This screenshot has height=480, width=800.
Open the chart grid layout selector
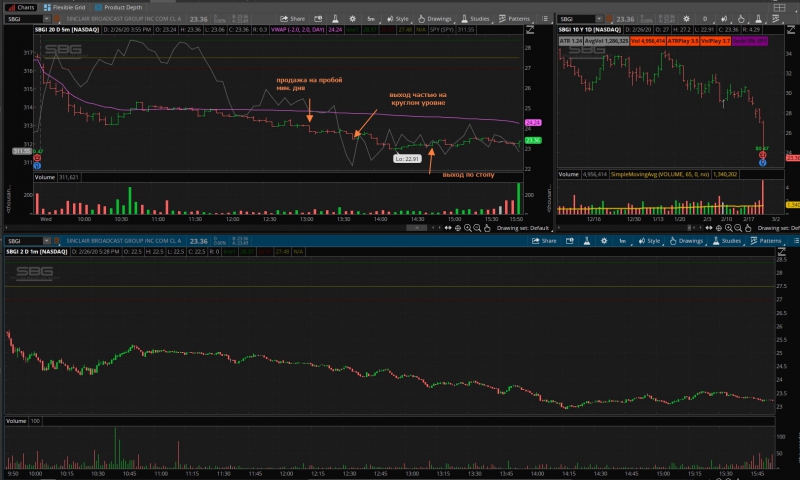[779, 7]
